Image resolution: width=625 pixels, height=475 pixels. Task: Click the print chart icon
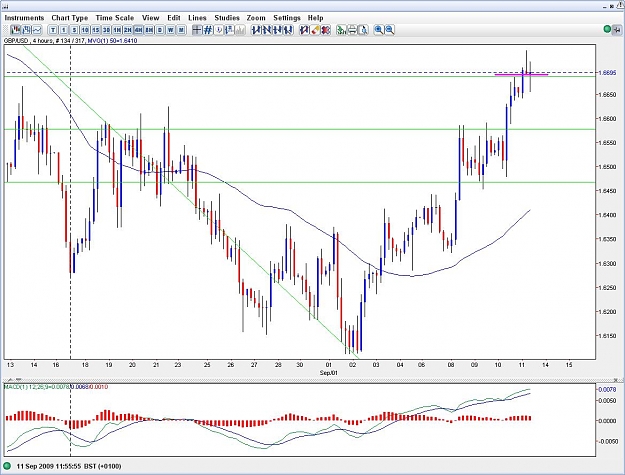coord(352,30)
